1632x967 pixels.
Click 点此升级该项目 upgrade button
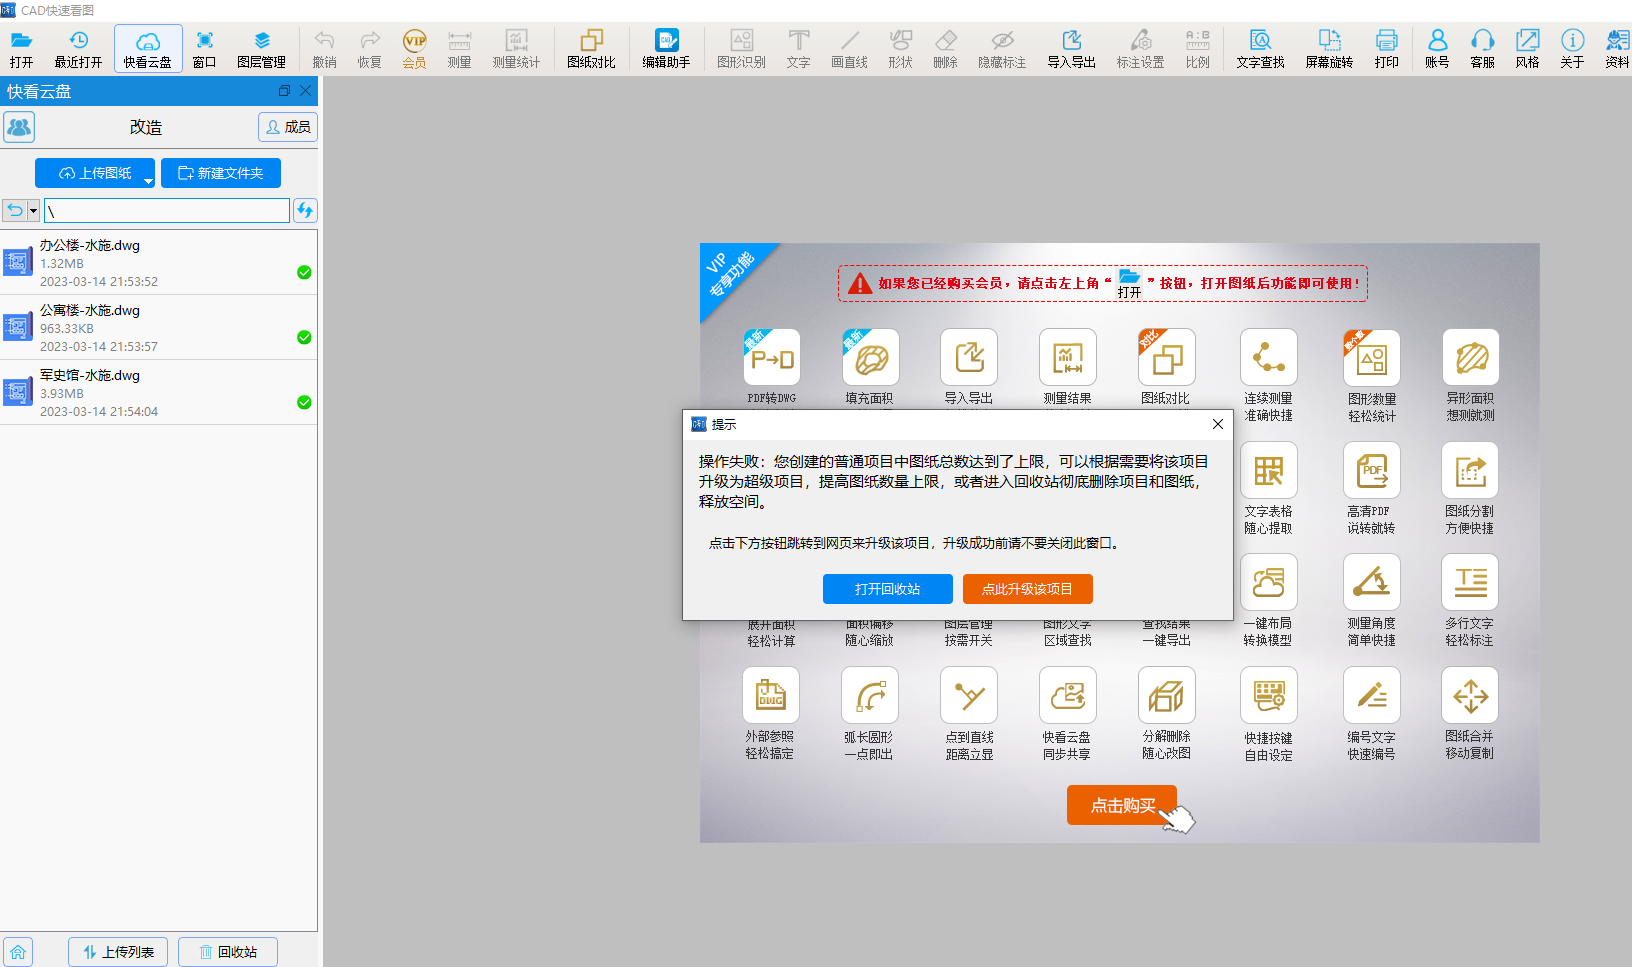tap(1027, 589)
